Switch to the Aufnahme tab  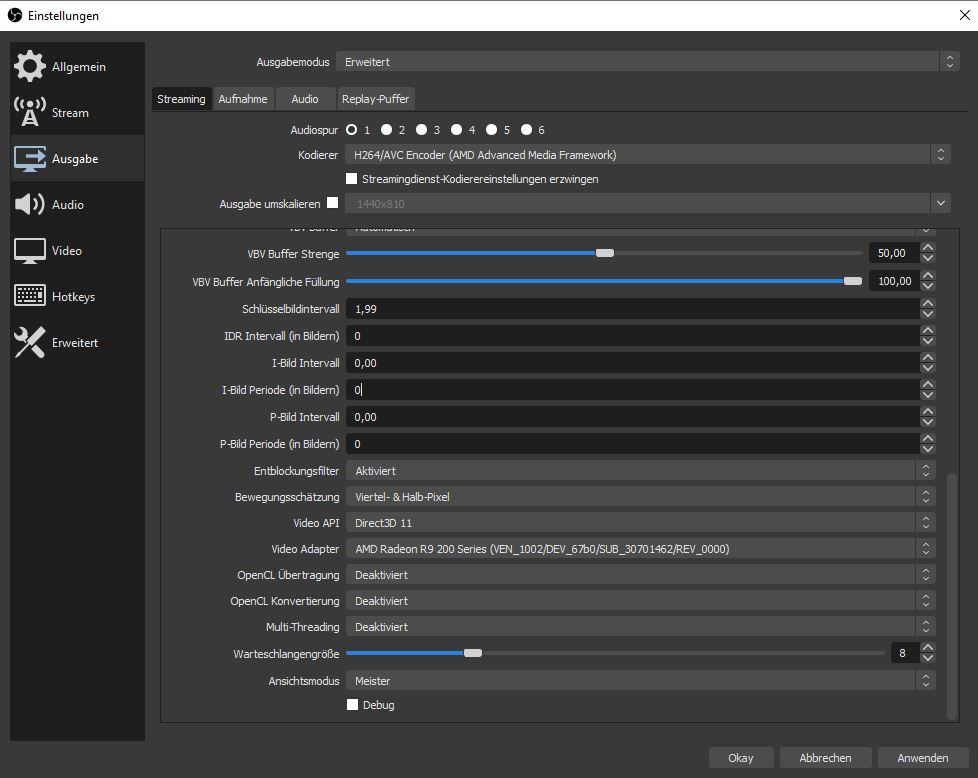[242, 99]
